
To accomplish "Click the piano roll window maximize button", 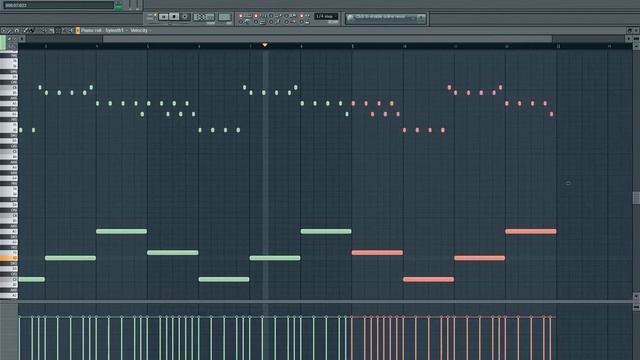I will [629, 31].
